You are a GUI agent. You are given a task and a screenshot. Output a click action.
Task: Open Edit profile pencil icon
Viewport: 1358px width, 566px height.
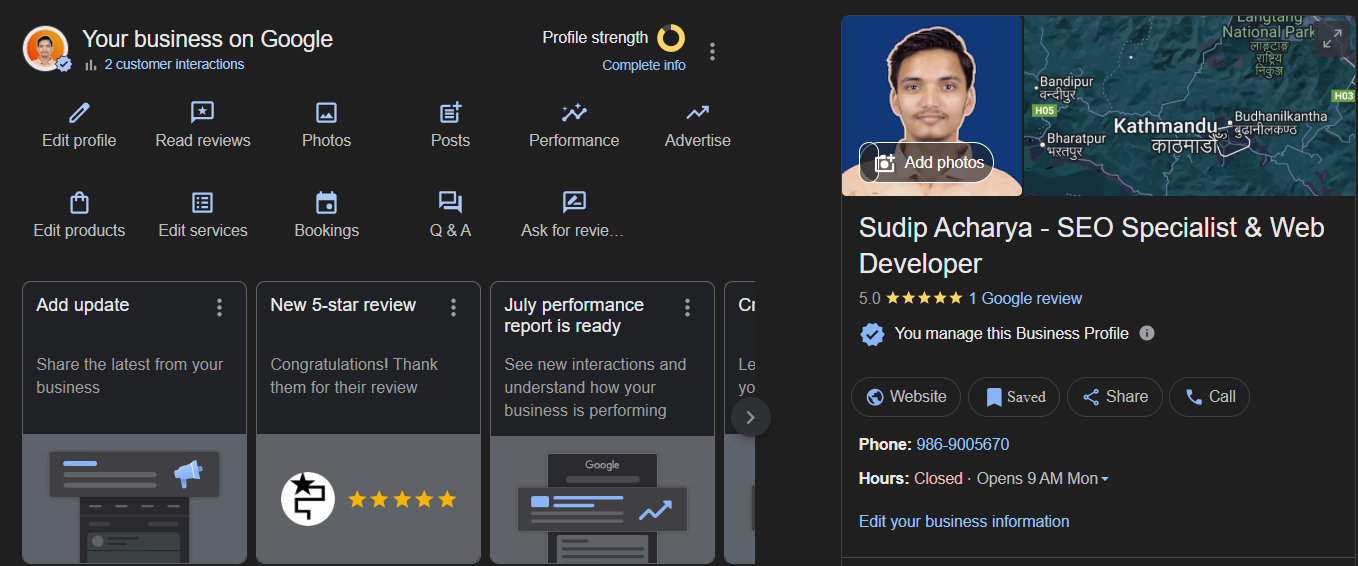coord(79,112)
